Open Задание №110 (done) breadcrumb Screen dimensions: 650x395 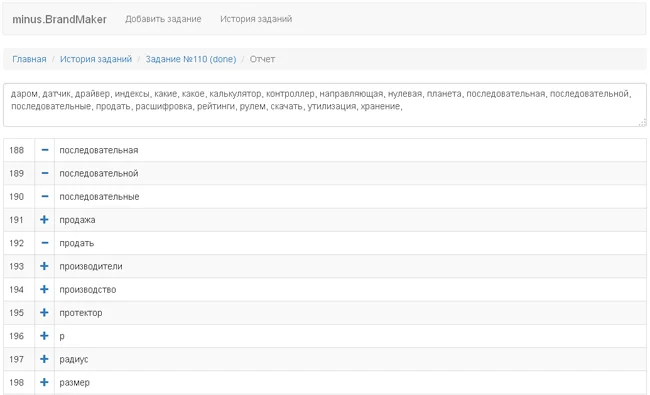click(x=191, y=59)
